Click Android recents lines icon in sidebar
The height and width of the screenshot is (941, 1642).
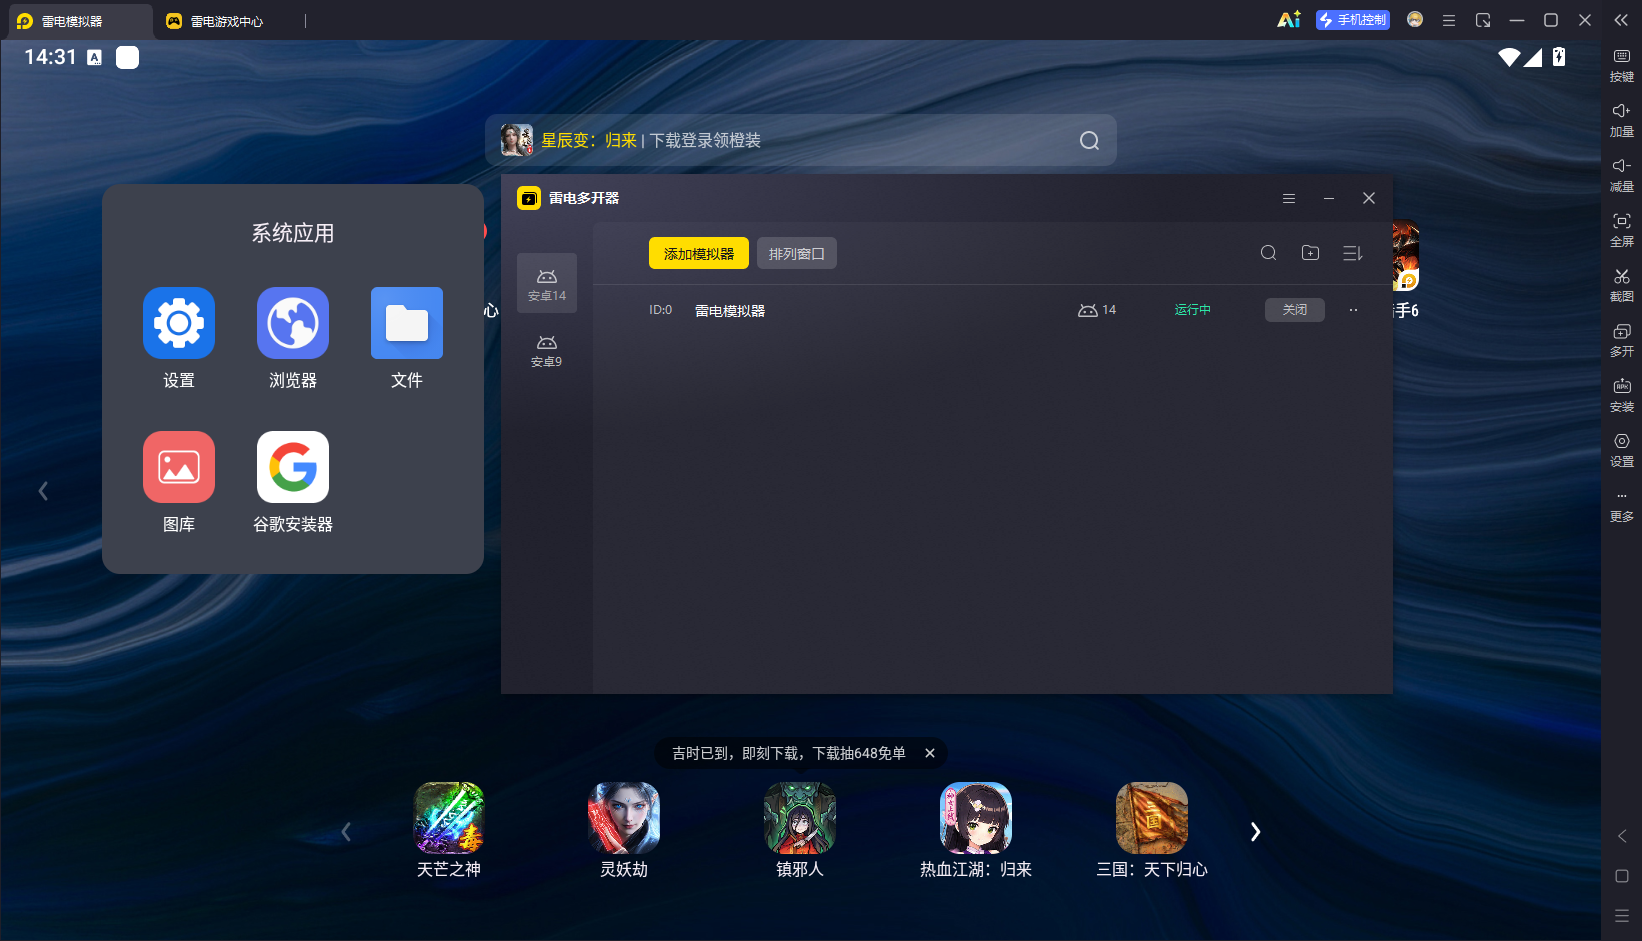pos(1622,916)
